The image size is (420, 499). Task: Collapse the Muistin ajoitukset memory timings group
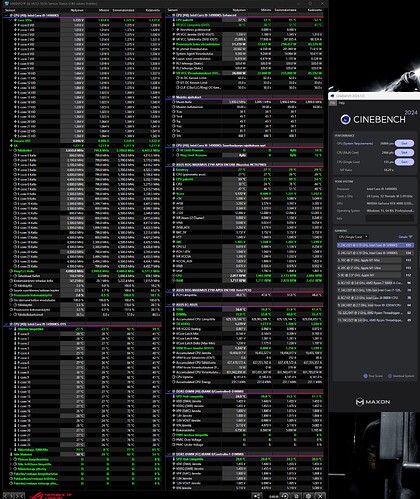[169, 97]
